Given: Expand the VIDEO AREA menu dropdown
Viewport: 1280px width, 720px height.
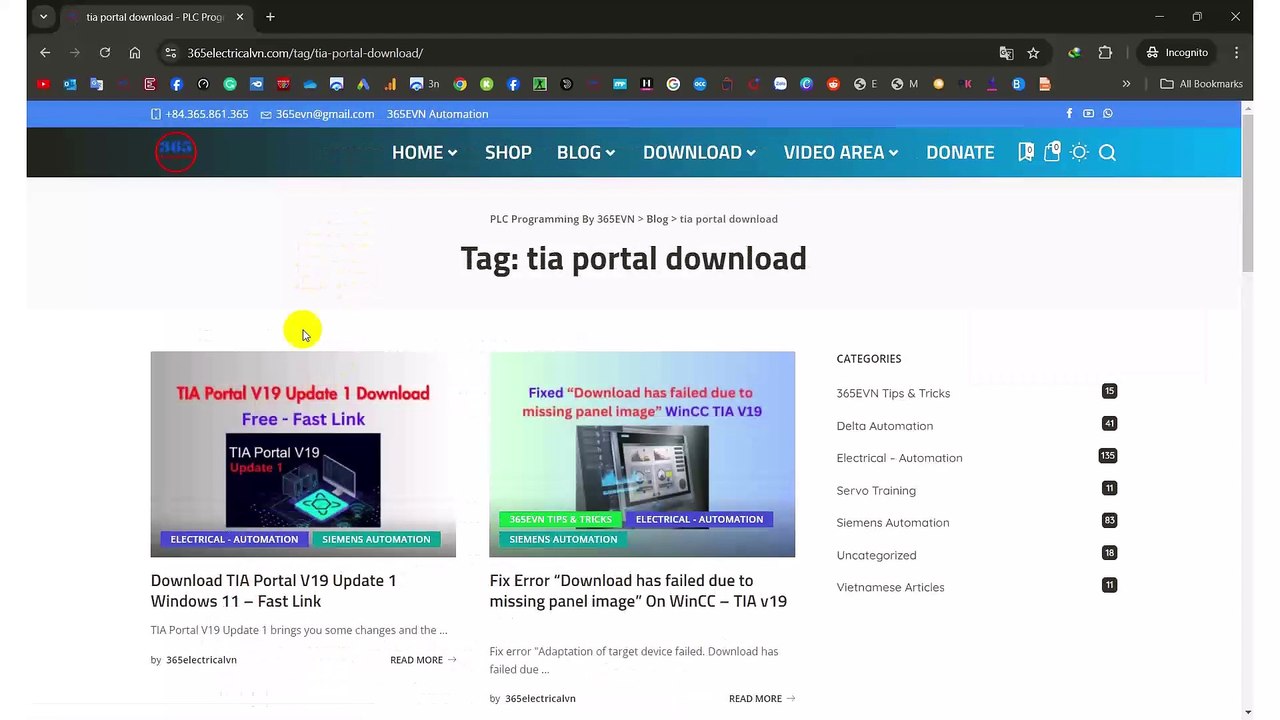Looking at the screenshot, I should tap(841, 152).
